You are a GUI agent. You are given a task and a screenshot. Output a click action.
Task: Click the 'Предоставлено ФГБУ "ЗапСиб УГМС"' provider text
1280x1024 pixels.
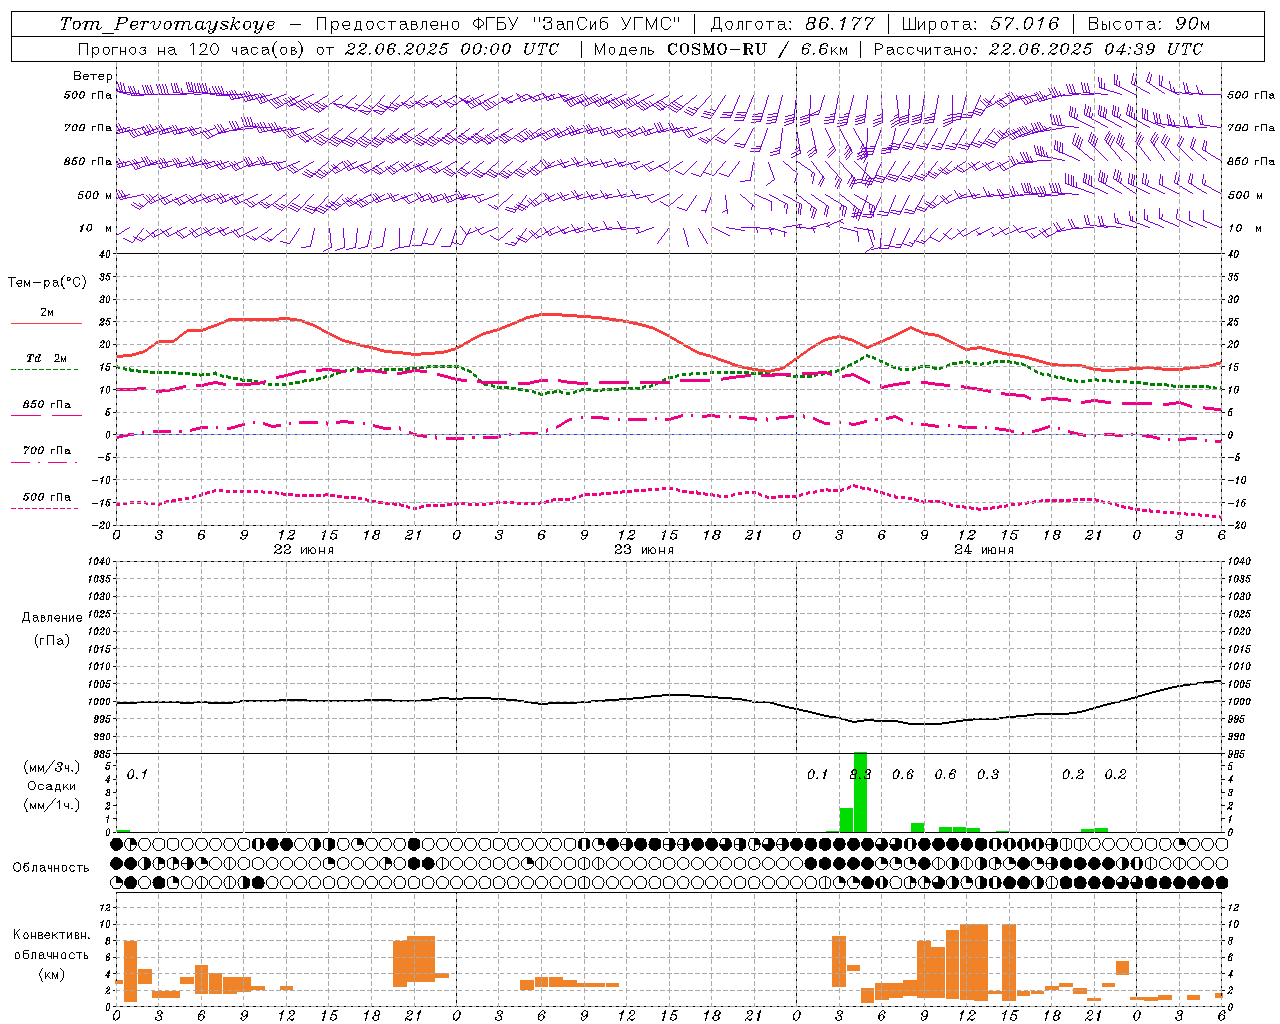click(498, 24)
